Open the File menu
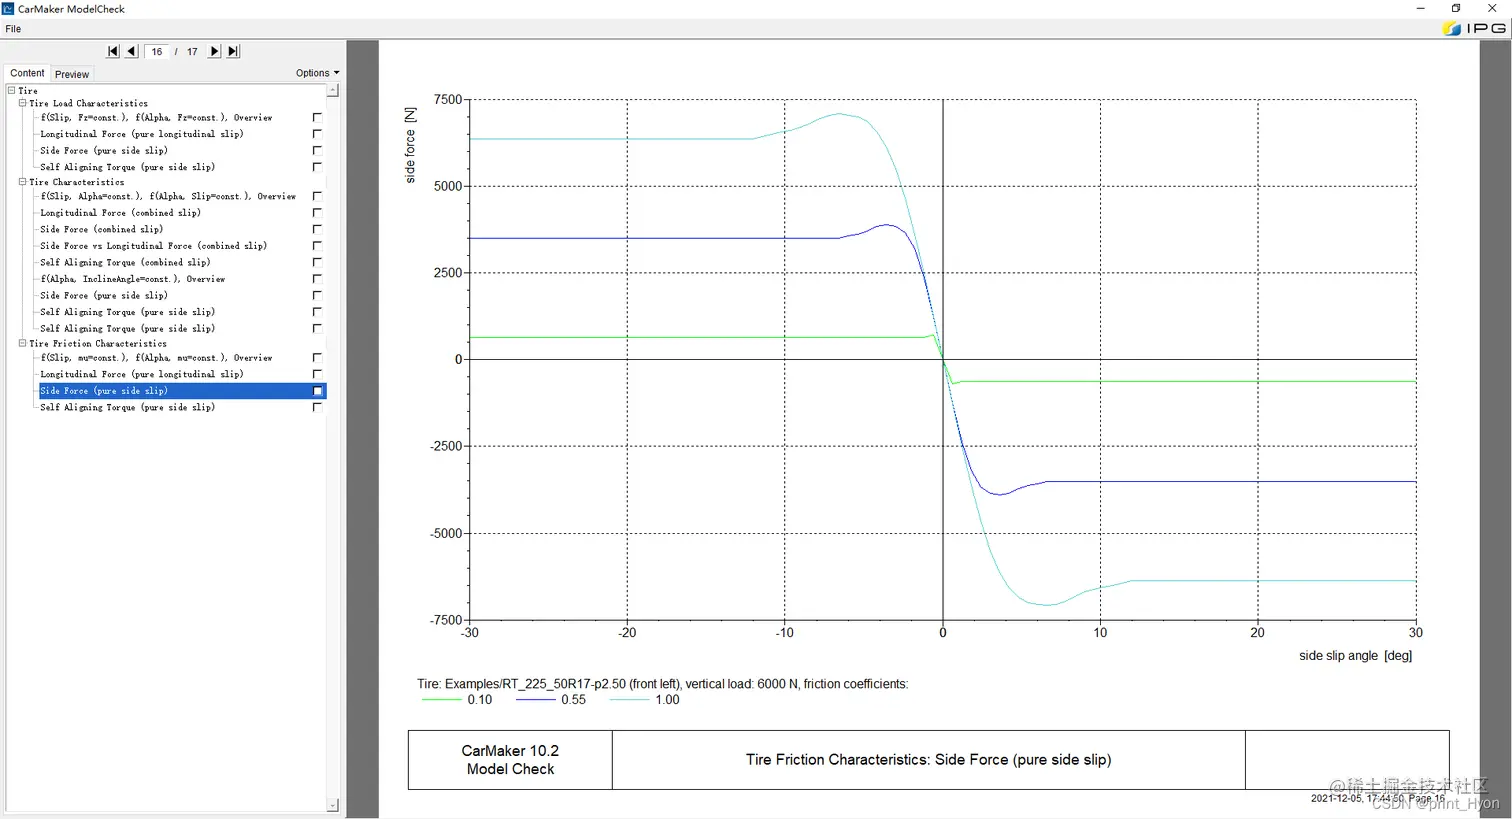Image resolution: width=1512 pixels, height=819 pixels. pyautogui.click(x=13, y=29)
